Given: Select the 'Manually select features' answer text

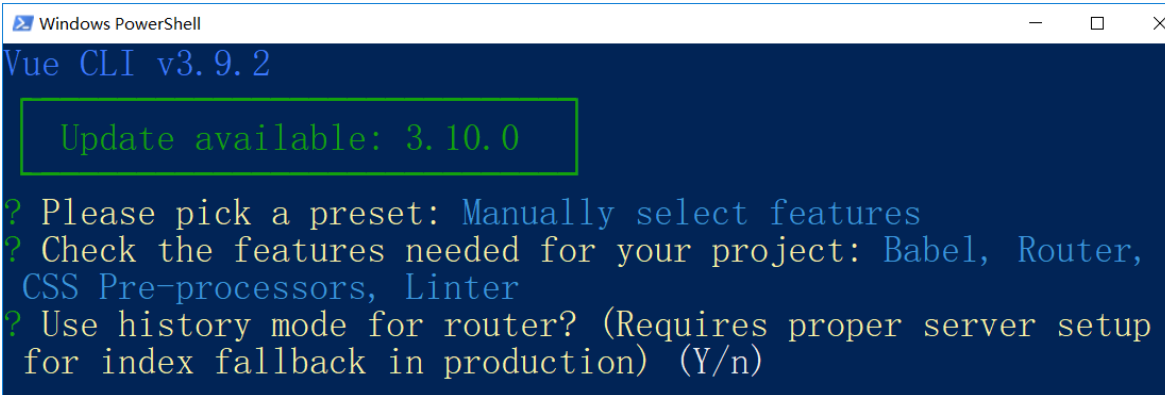Looking at the screenshot, I should (x=691, y=214).
